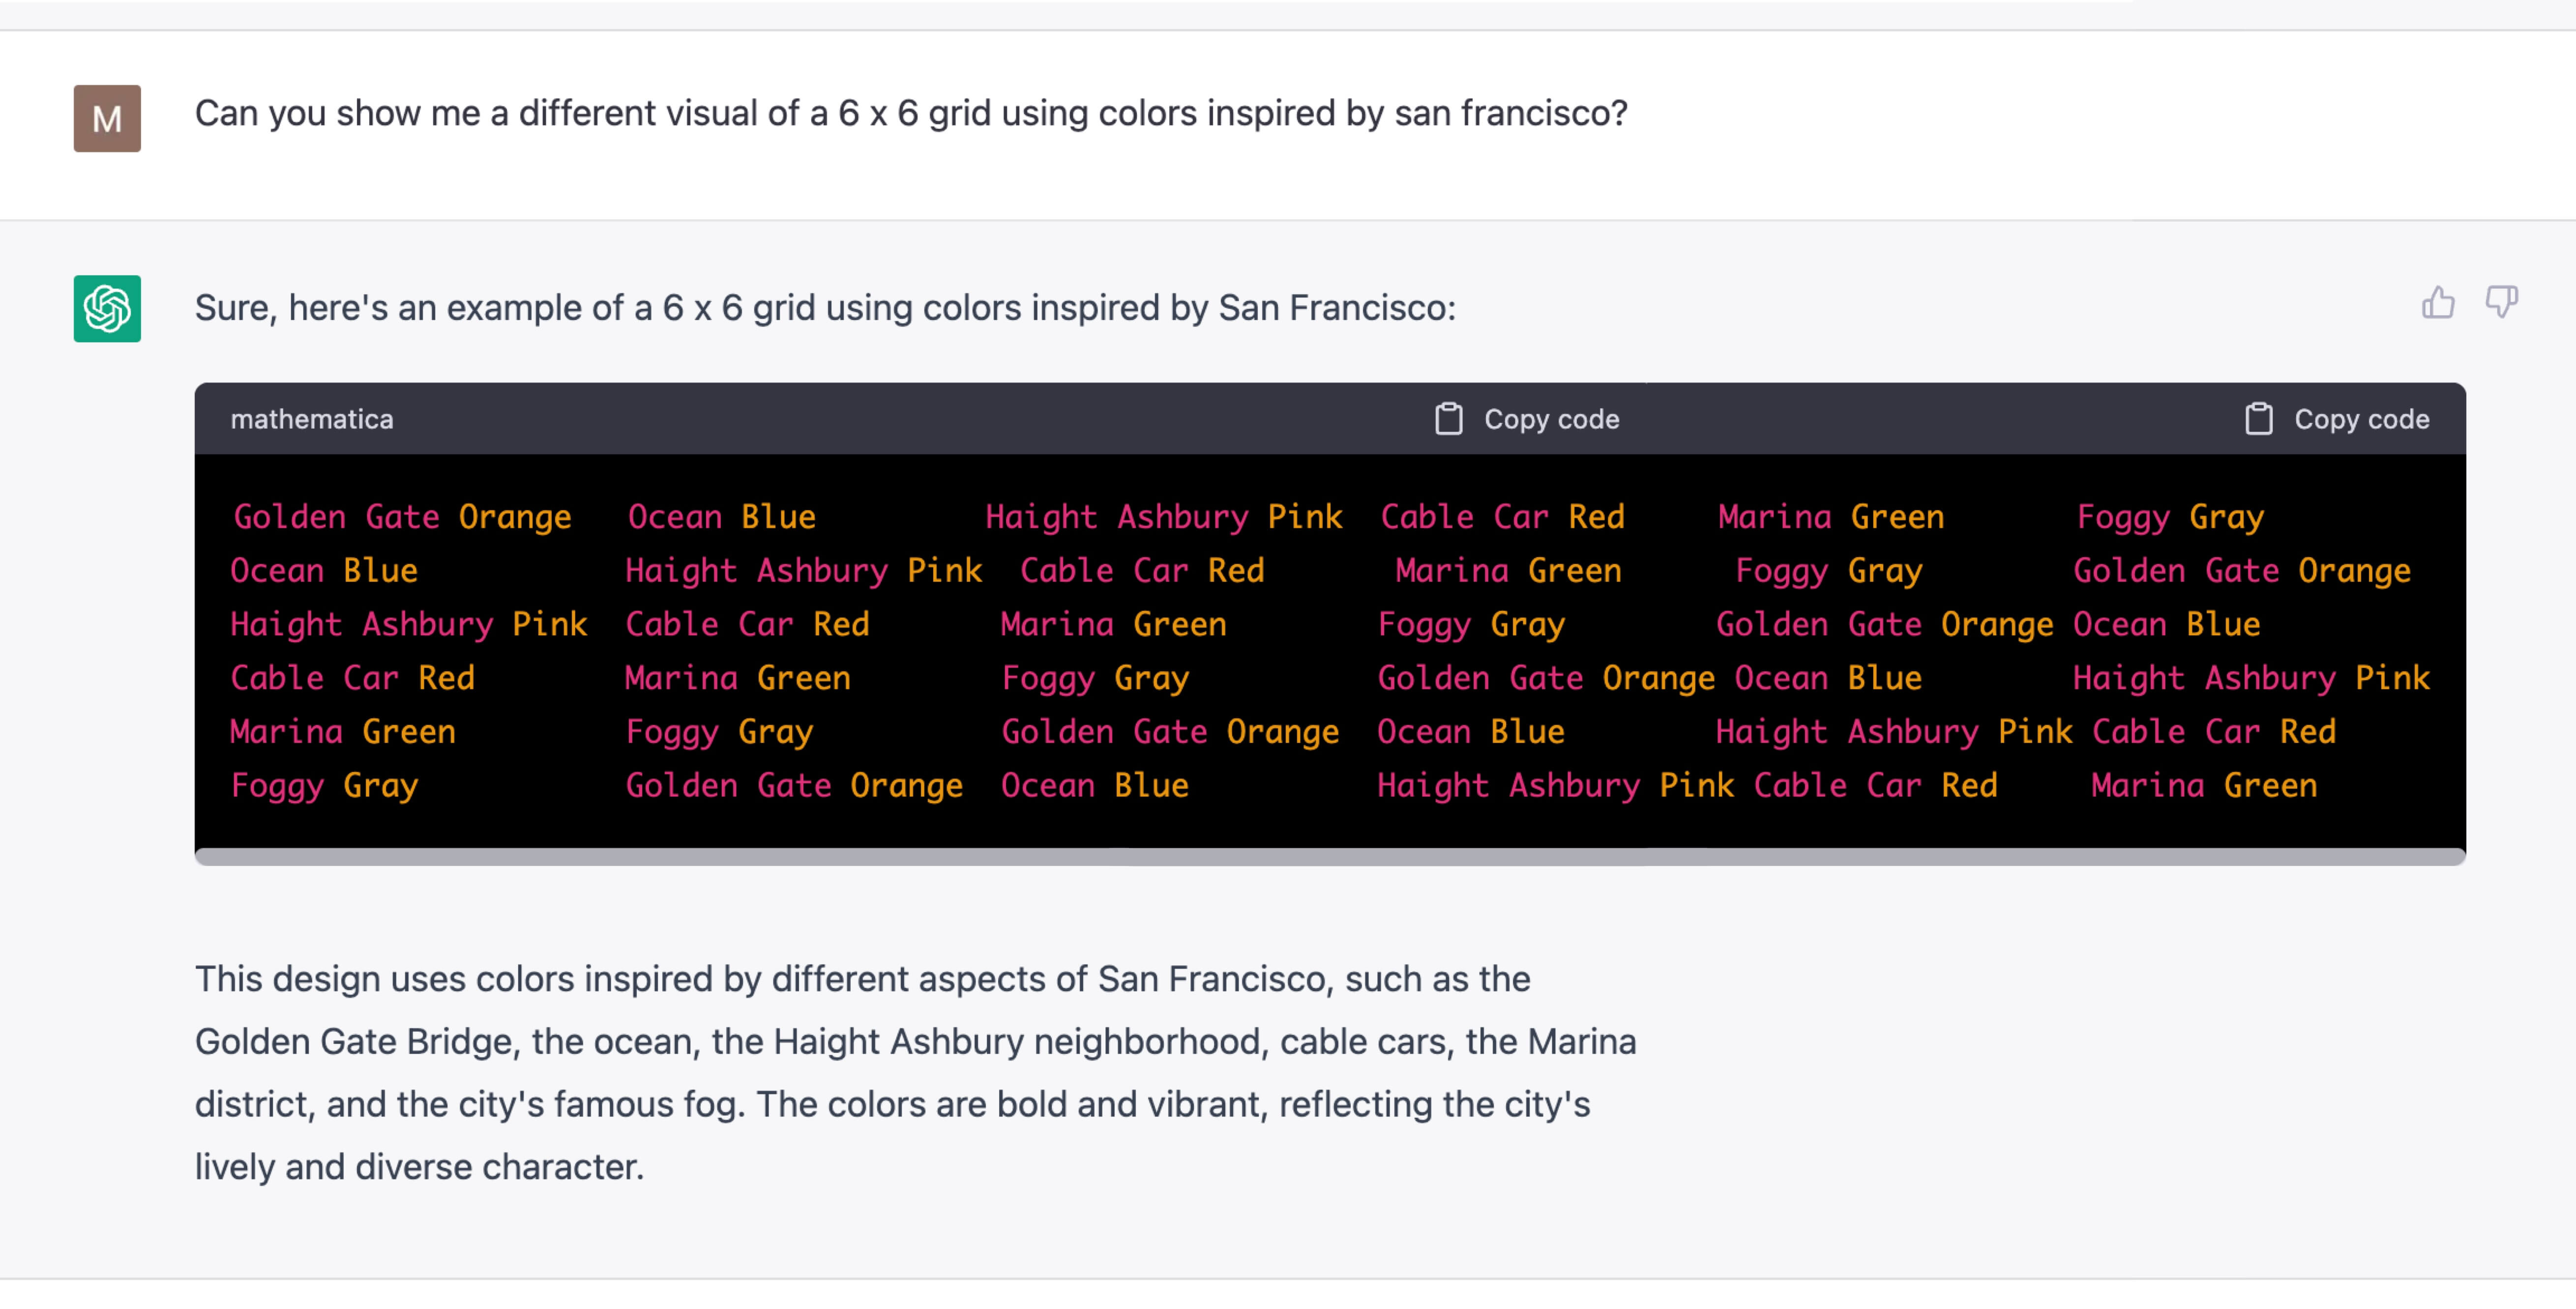Click the brown M user avatar
Viewport: 2576px width, 1309px height.
click(x=107, y=118)
